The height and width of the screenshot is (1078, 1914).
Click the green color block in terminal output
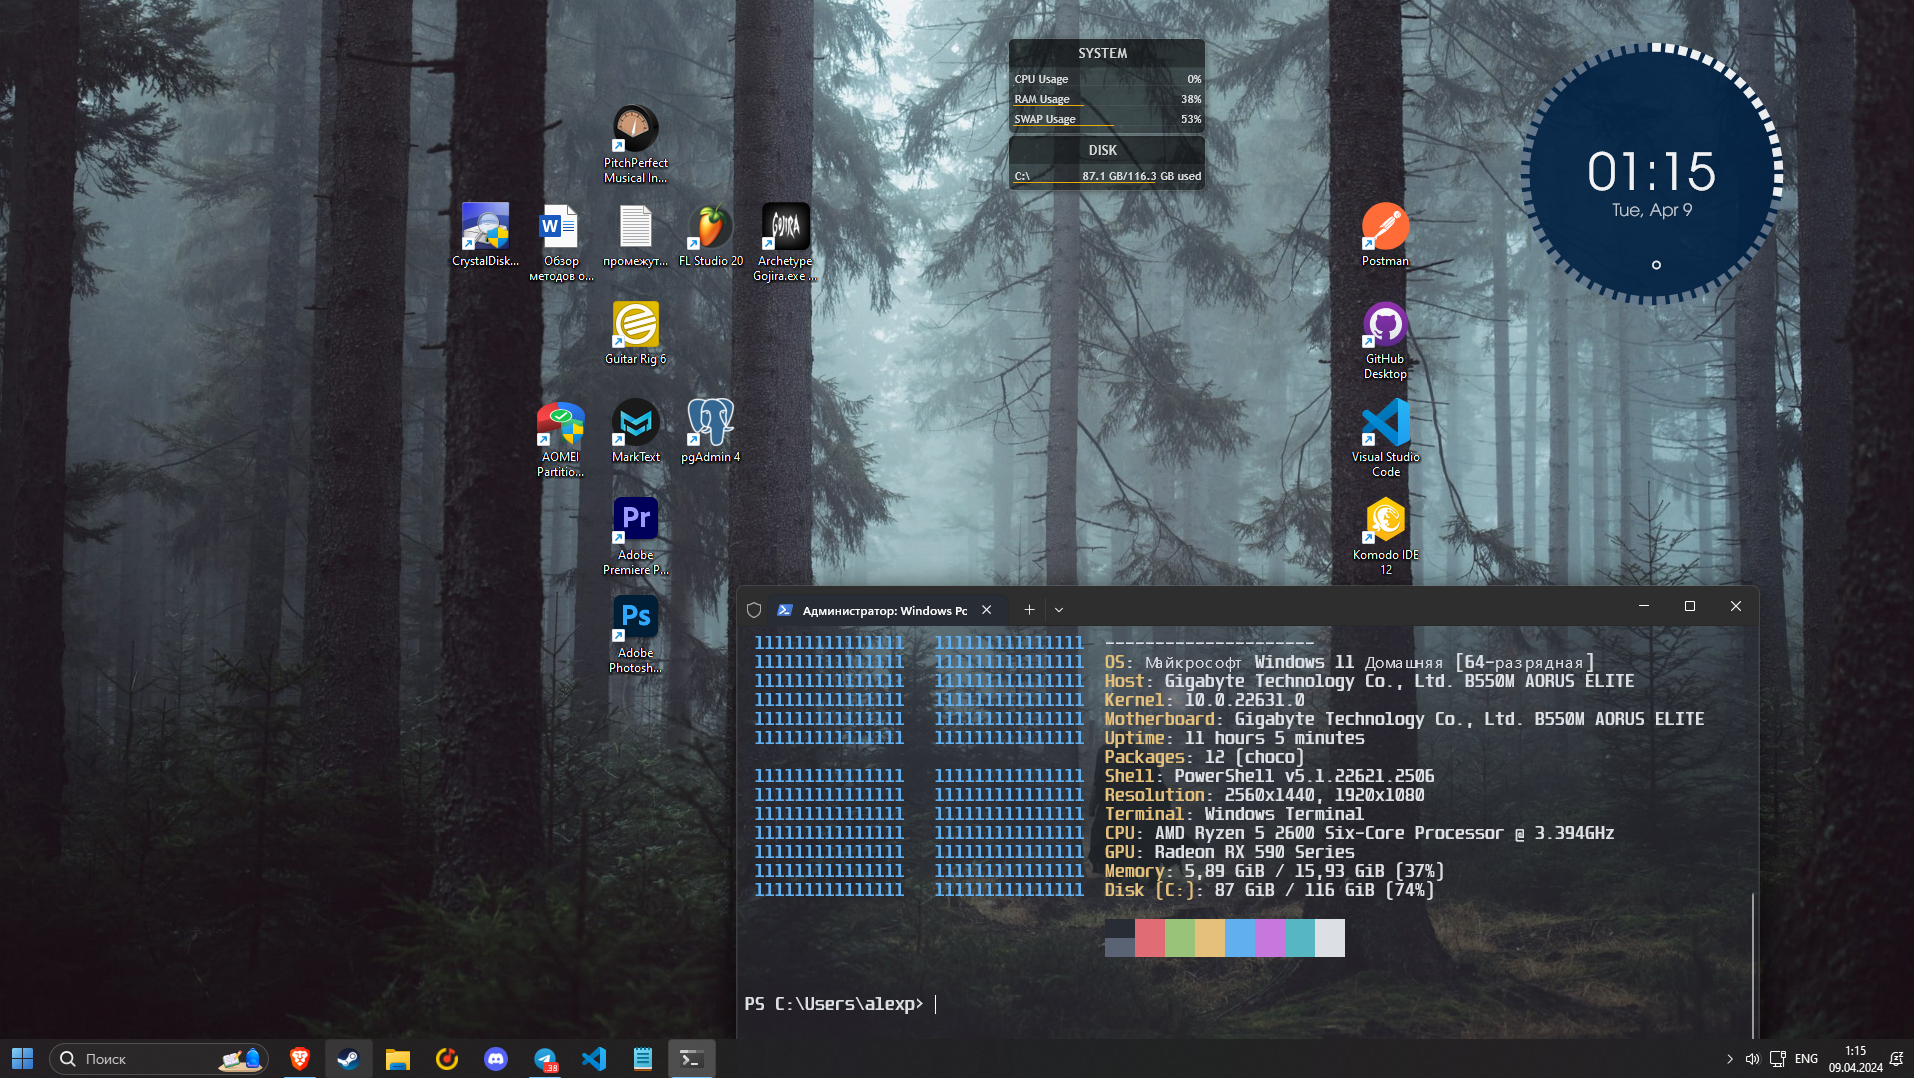(1180, 938)
